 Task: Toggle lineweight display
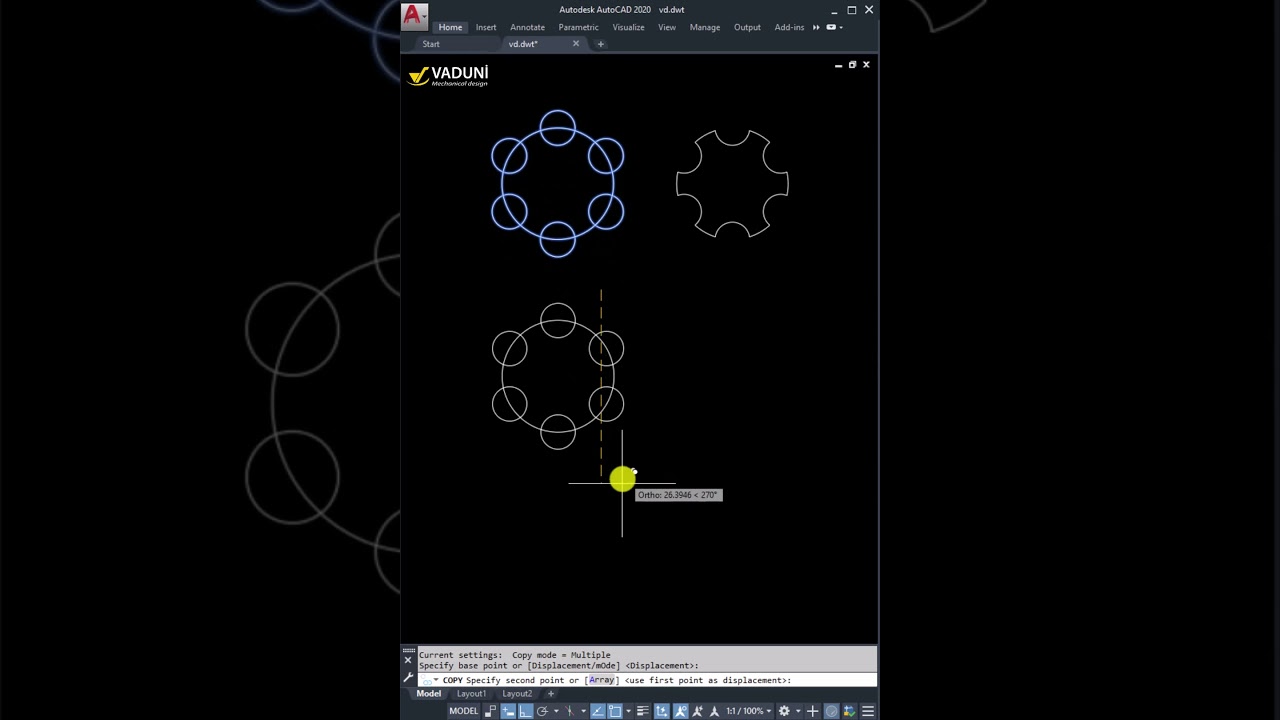tap(643, 711)
